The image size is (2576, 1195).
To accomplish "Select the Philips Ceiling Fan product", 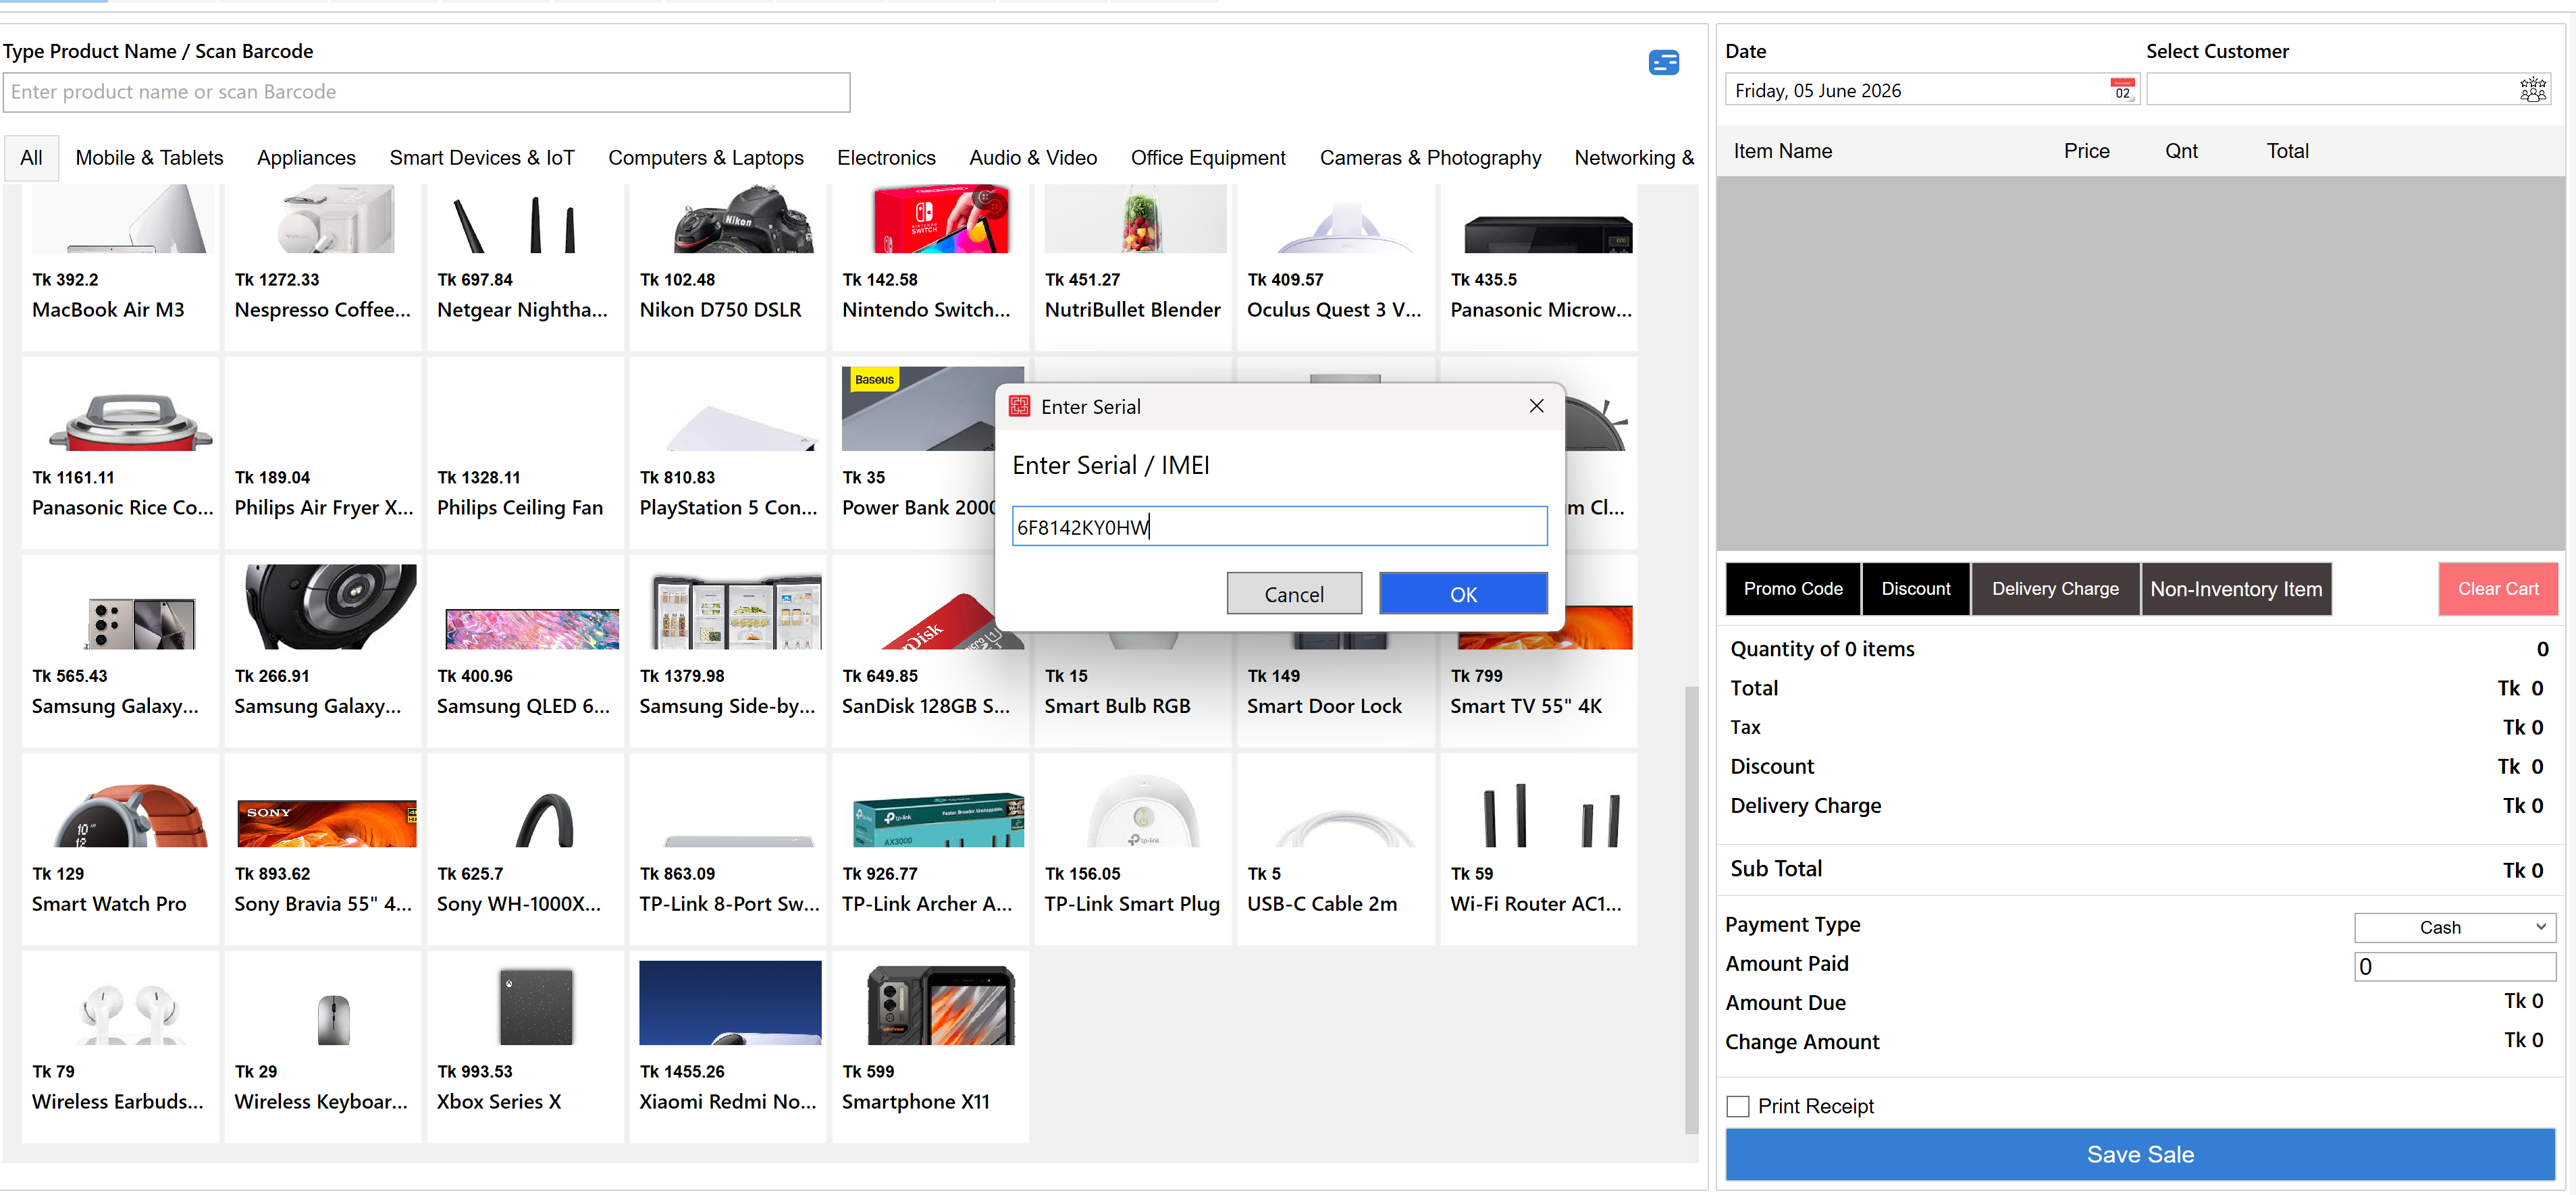I will pyautogui.click(x=525, y=453).
